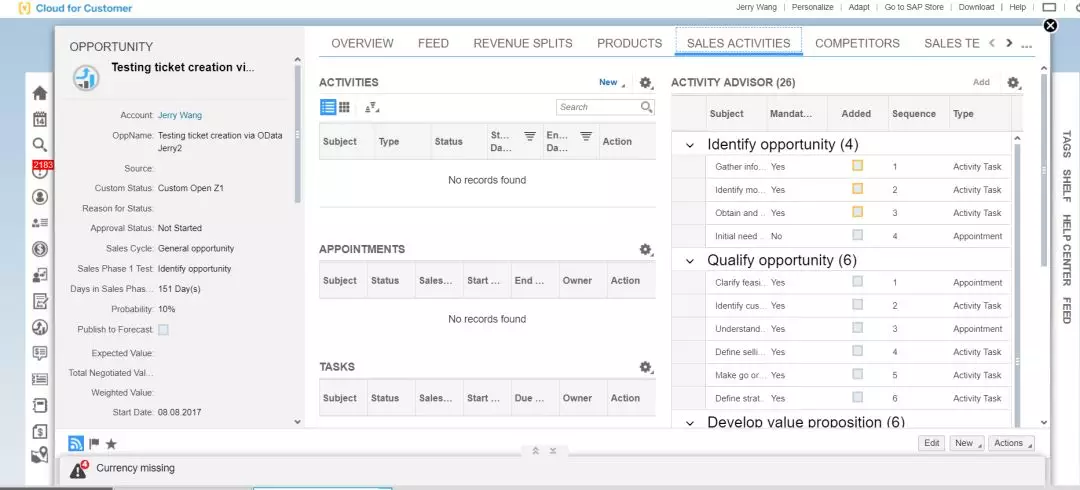The height and width of the screenshot is (490, 1080).
Task: Check Added box for Make go or... row
Action: click(858, 374)
